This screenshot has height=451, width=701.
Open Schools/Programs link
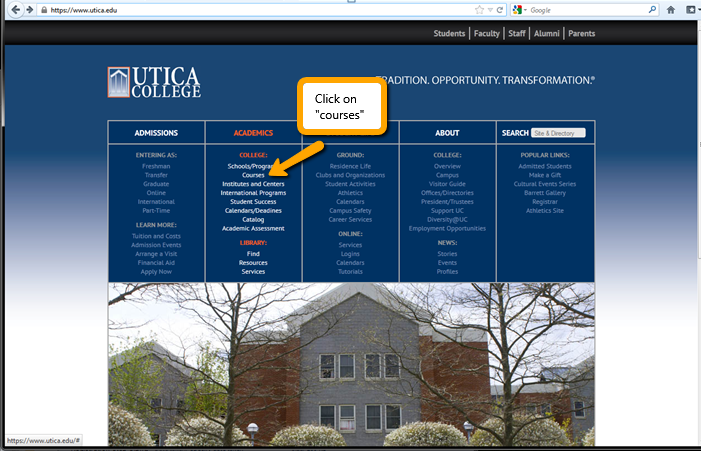249,166
